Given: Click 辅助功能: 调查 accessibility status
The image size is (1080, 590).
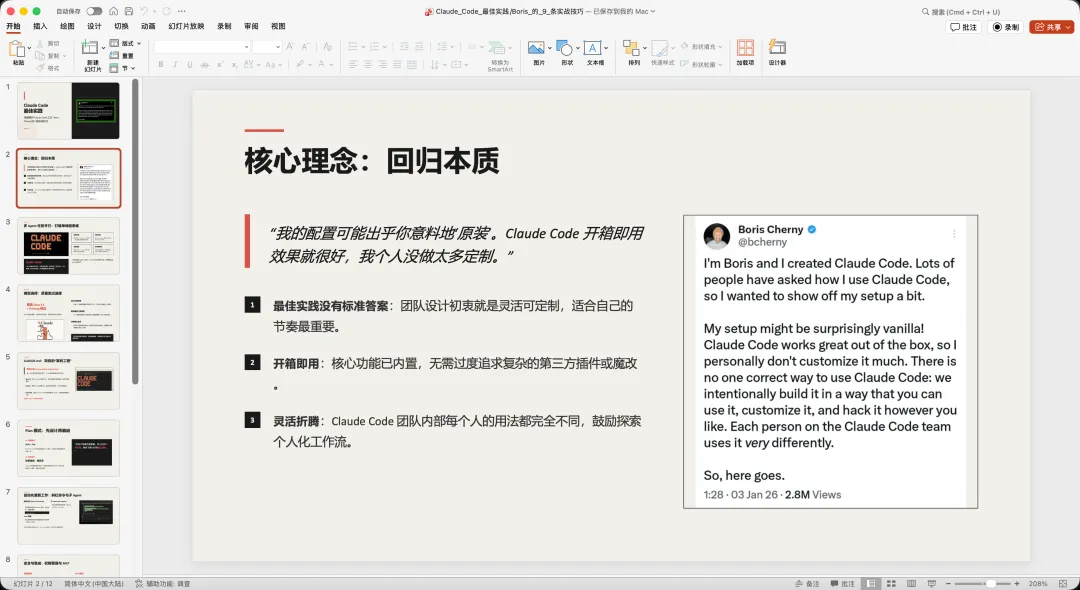Looking at the screenshot, I should (163, 583).
